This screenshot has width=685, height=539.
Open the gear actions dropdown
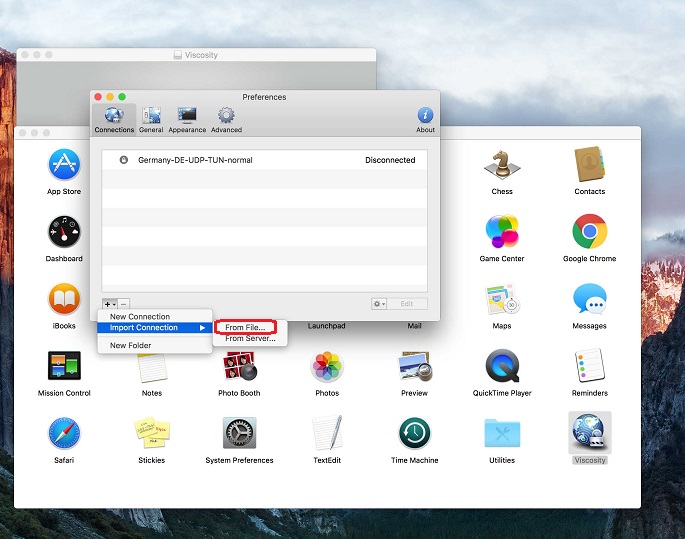pyautogui.click(x=378, y=303)
